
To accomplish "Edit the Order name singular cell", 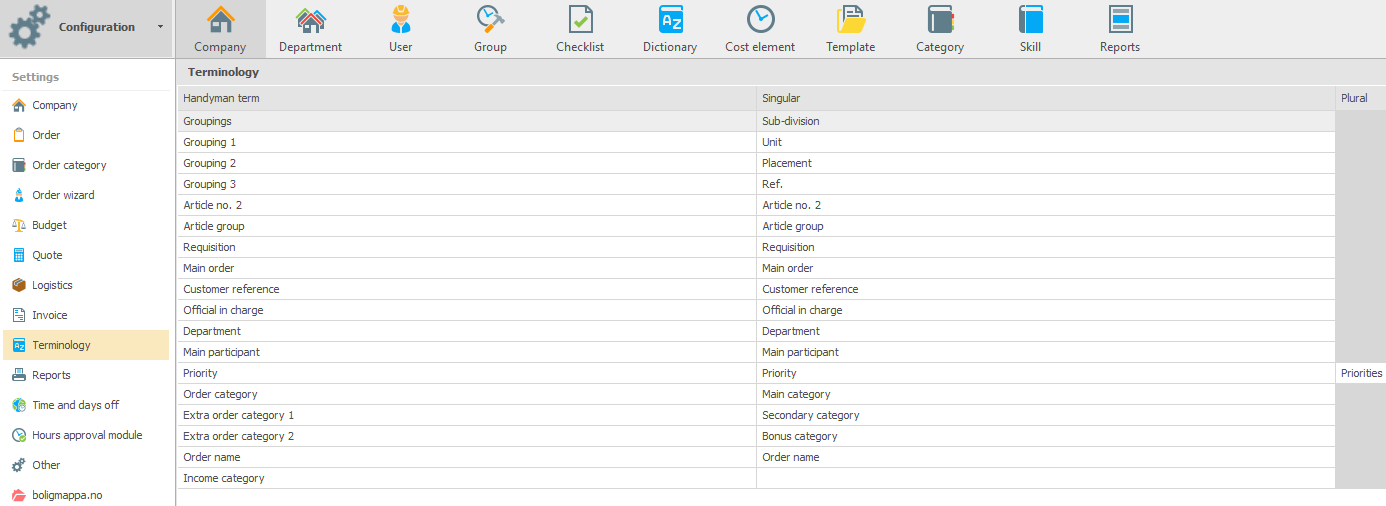I will (1046, 457).
